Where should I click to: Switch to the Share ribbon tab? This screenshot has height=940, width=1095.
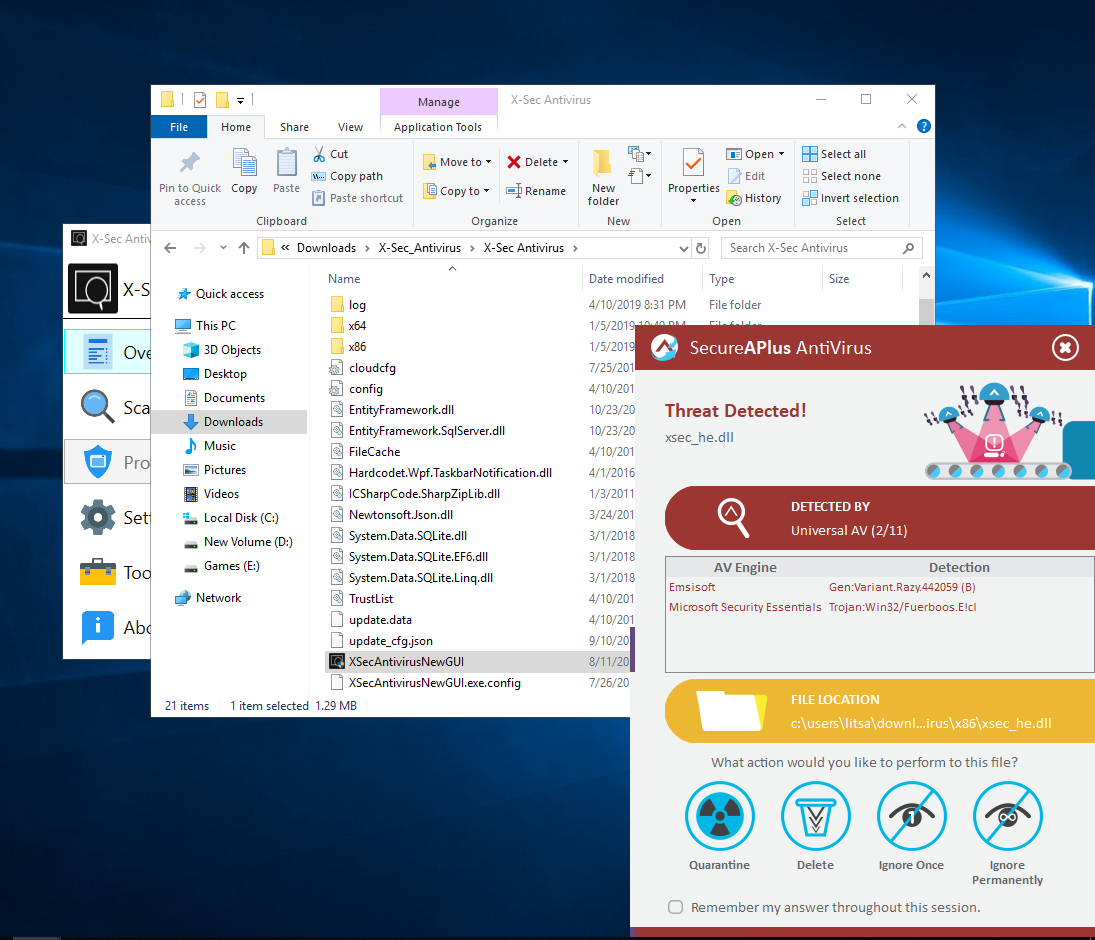point(294,127)
